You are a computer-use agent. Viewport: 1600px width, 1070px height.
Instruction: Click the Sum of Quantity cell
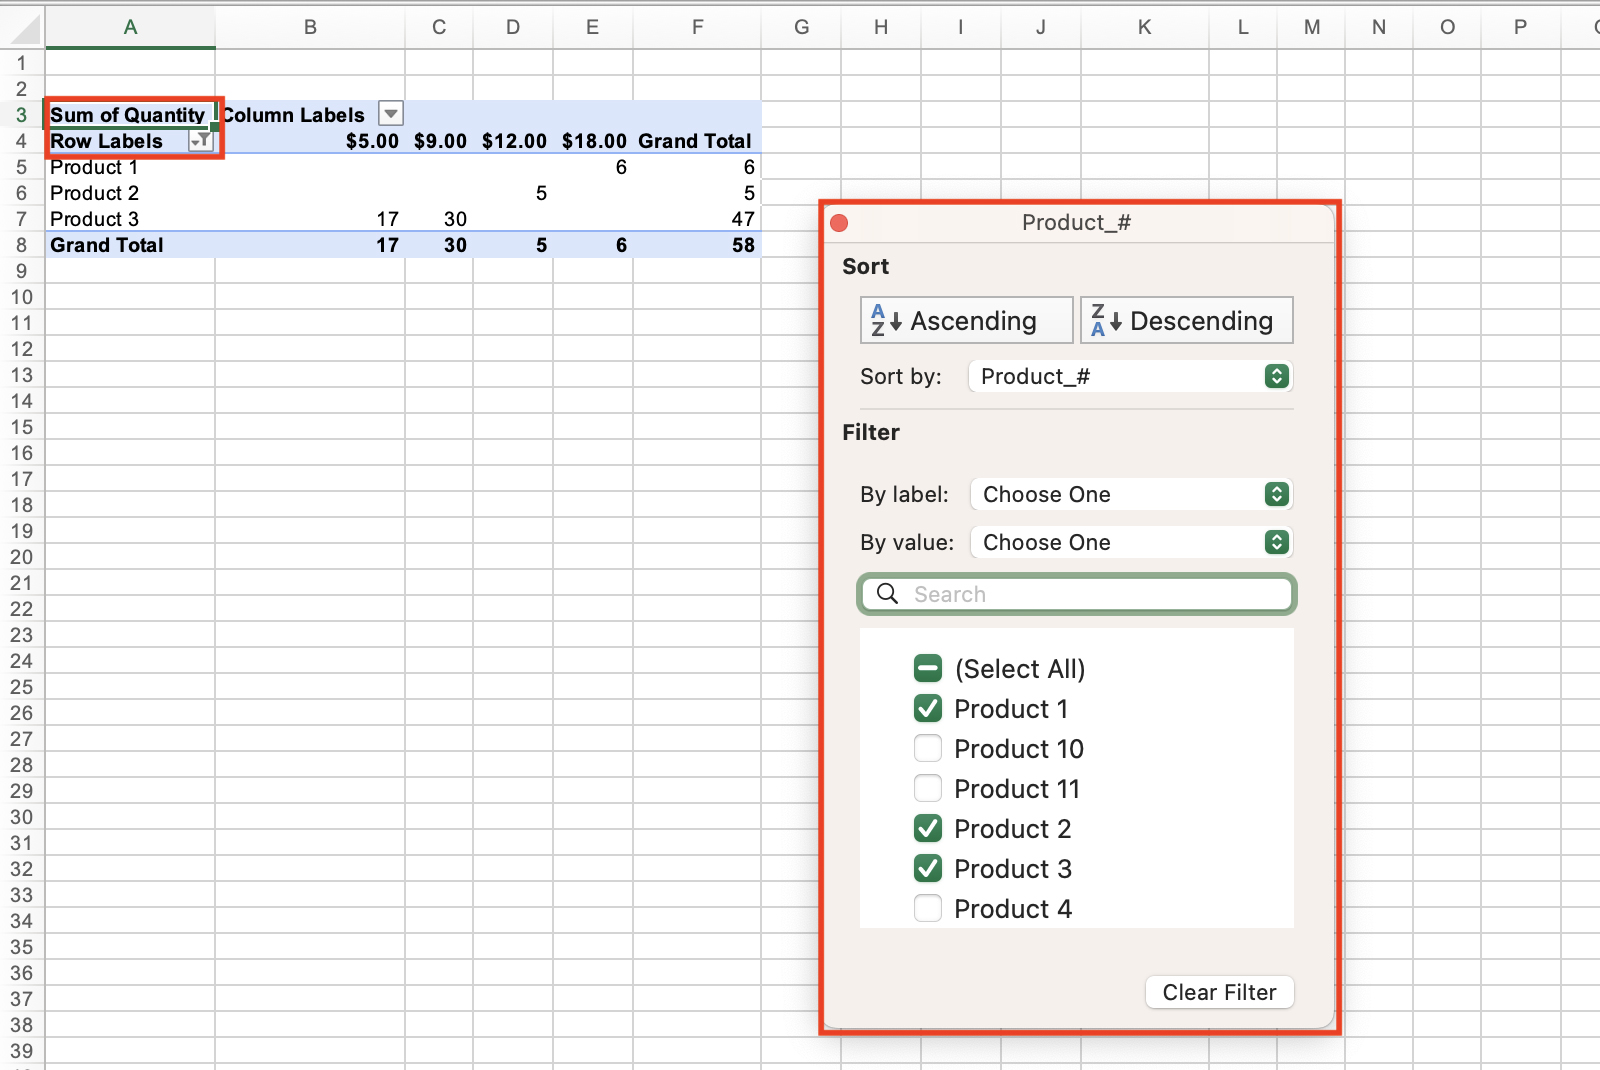[128, 114]
